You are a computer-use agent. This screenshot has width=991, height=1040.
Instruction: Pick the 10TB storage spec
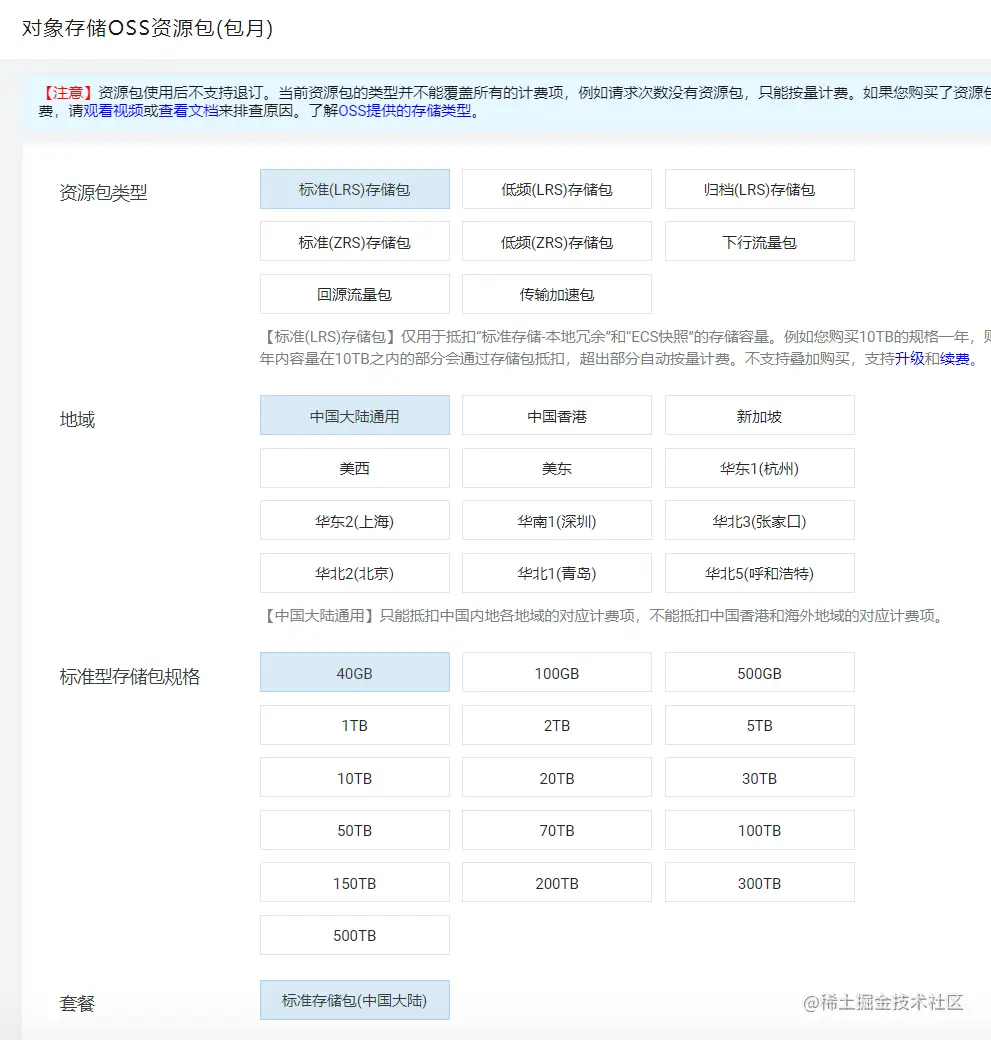[x=354, y=777]
